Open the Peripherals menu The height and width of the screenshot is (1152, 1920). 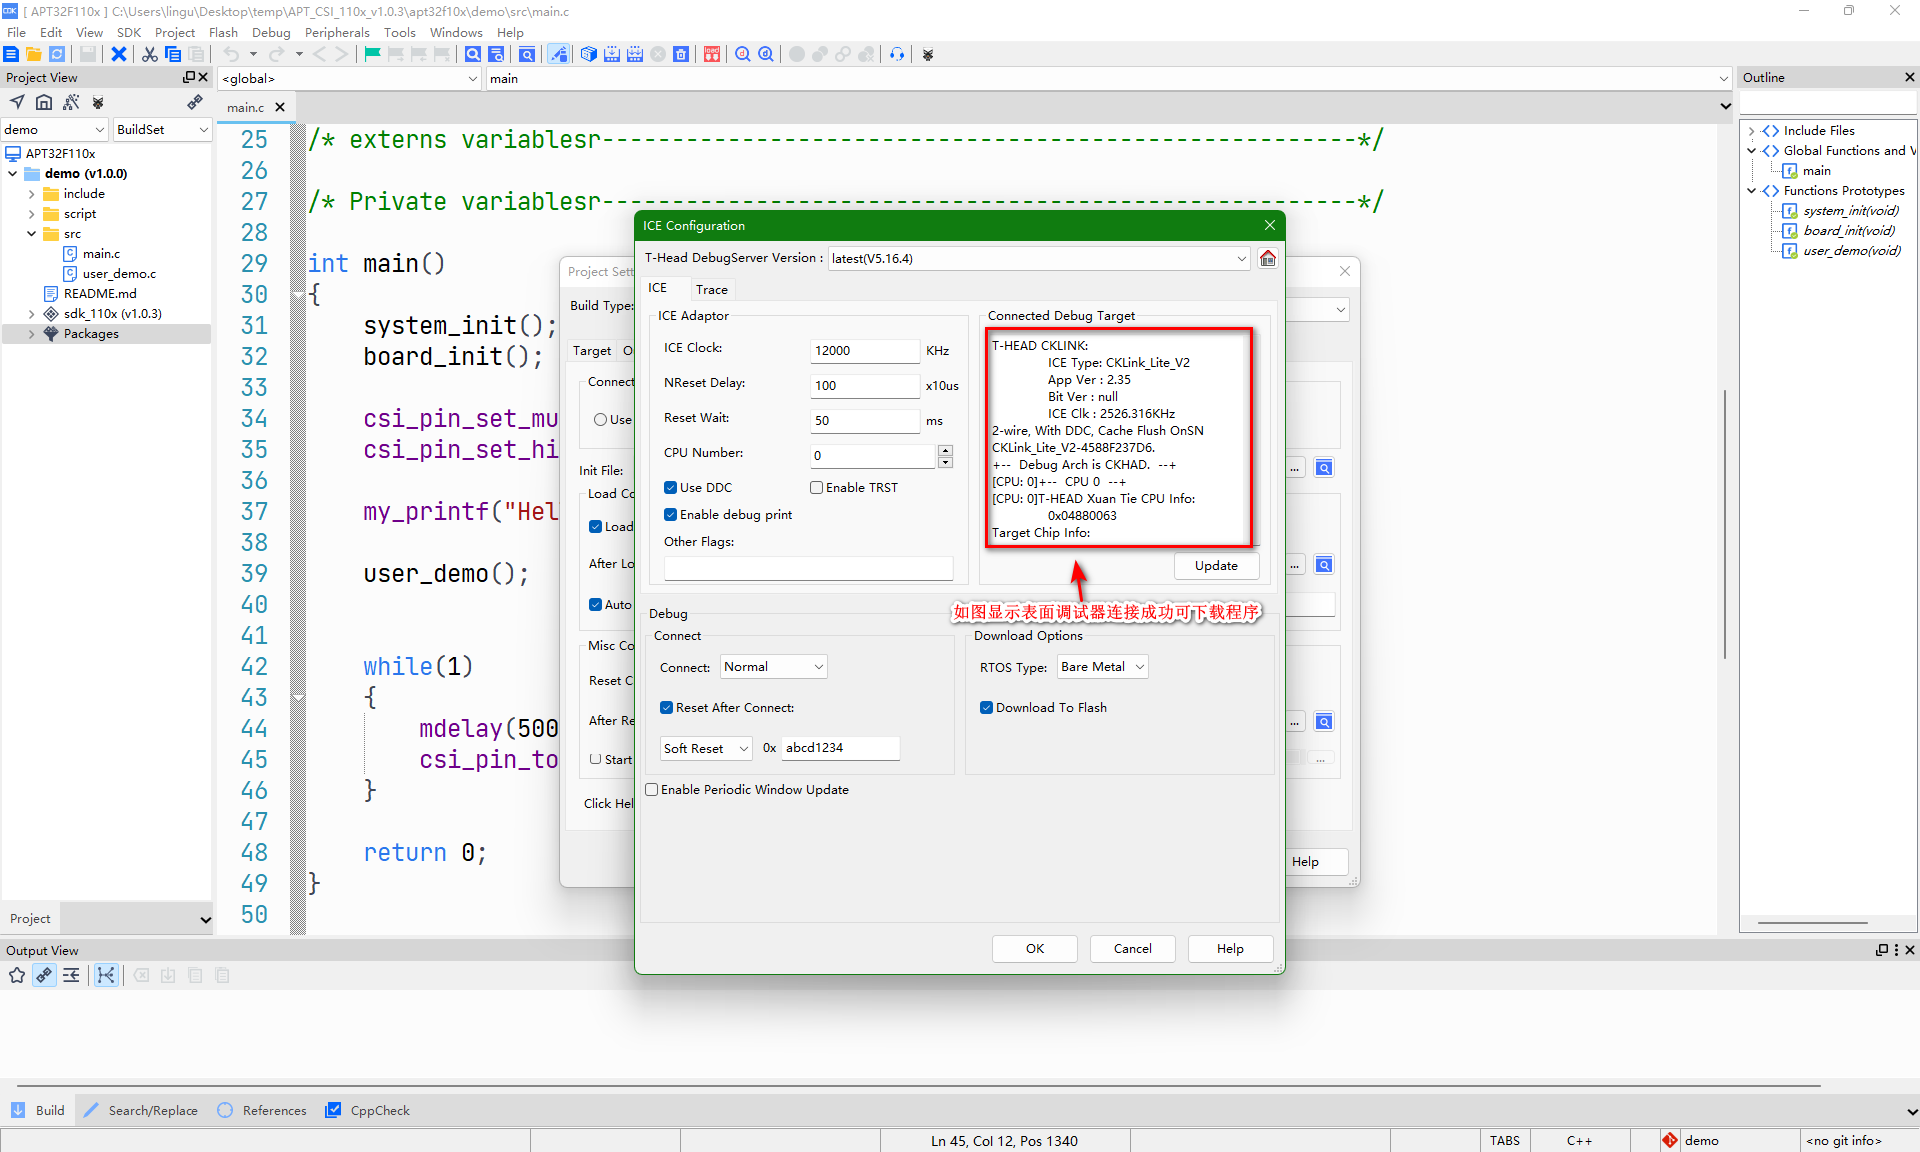337,32
